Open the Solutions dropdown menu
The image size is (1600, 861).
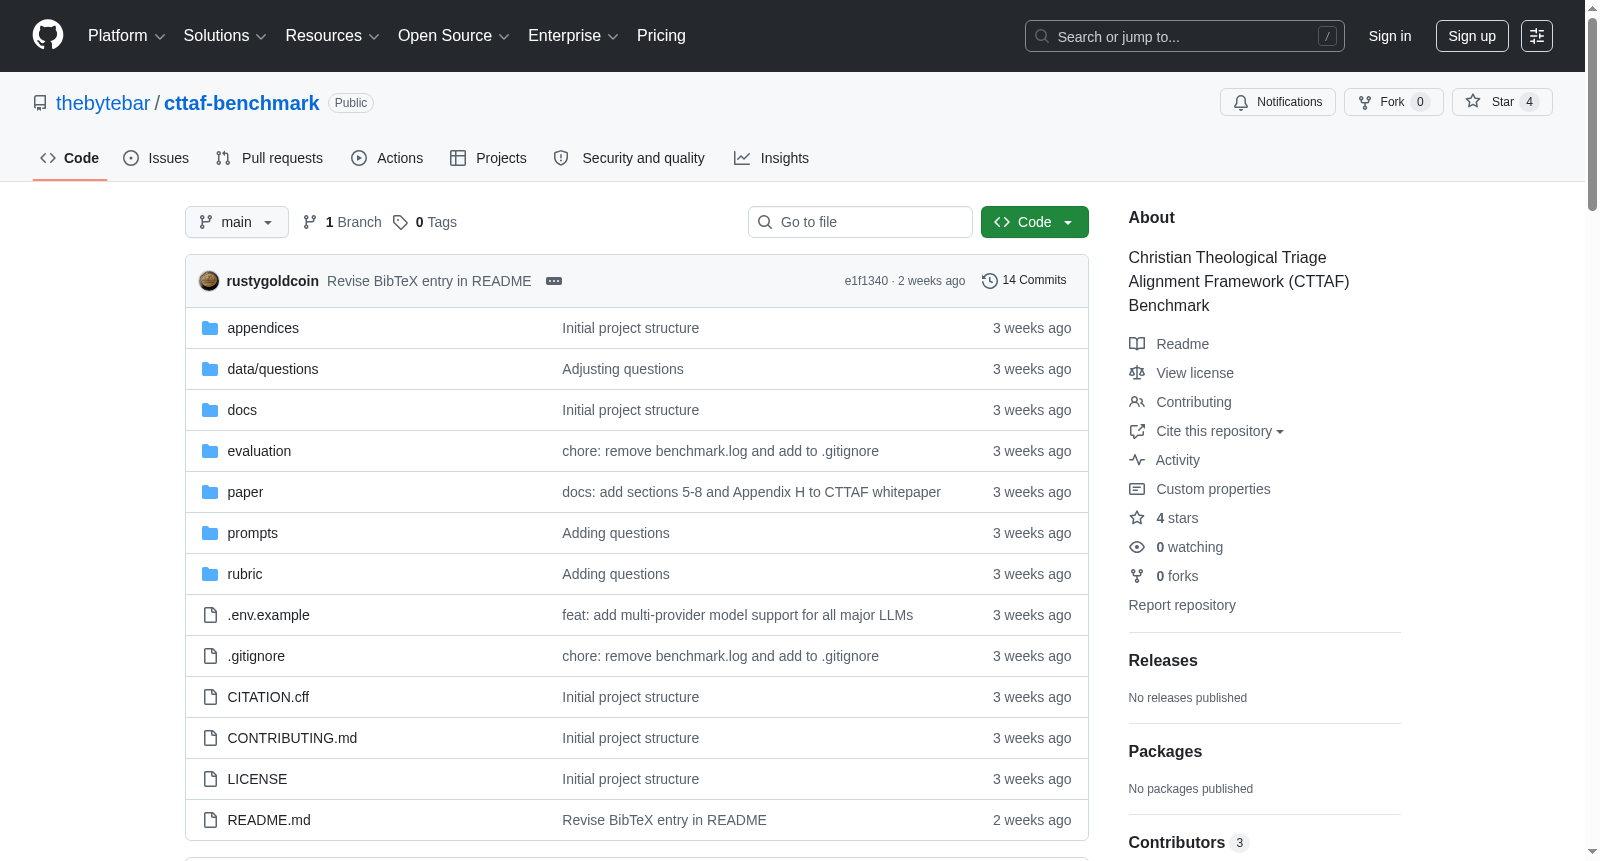[x=225, y=36]
